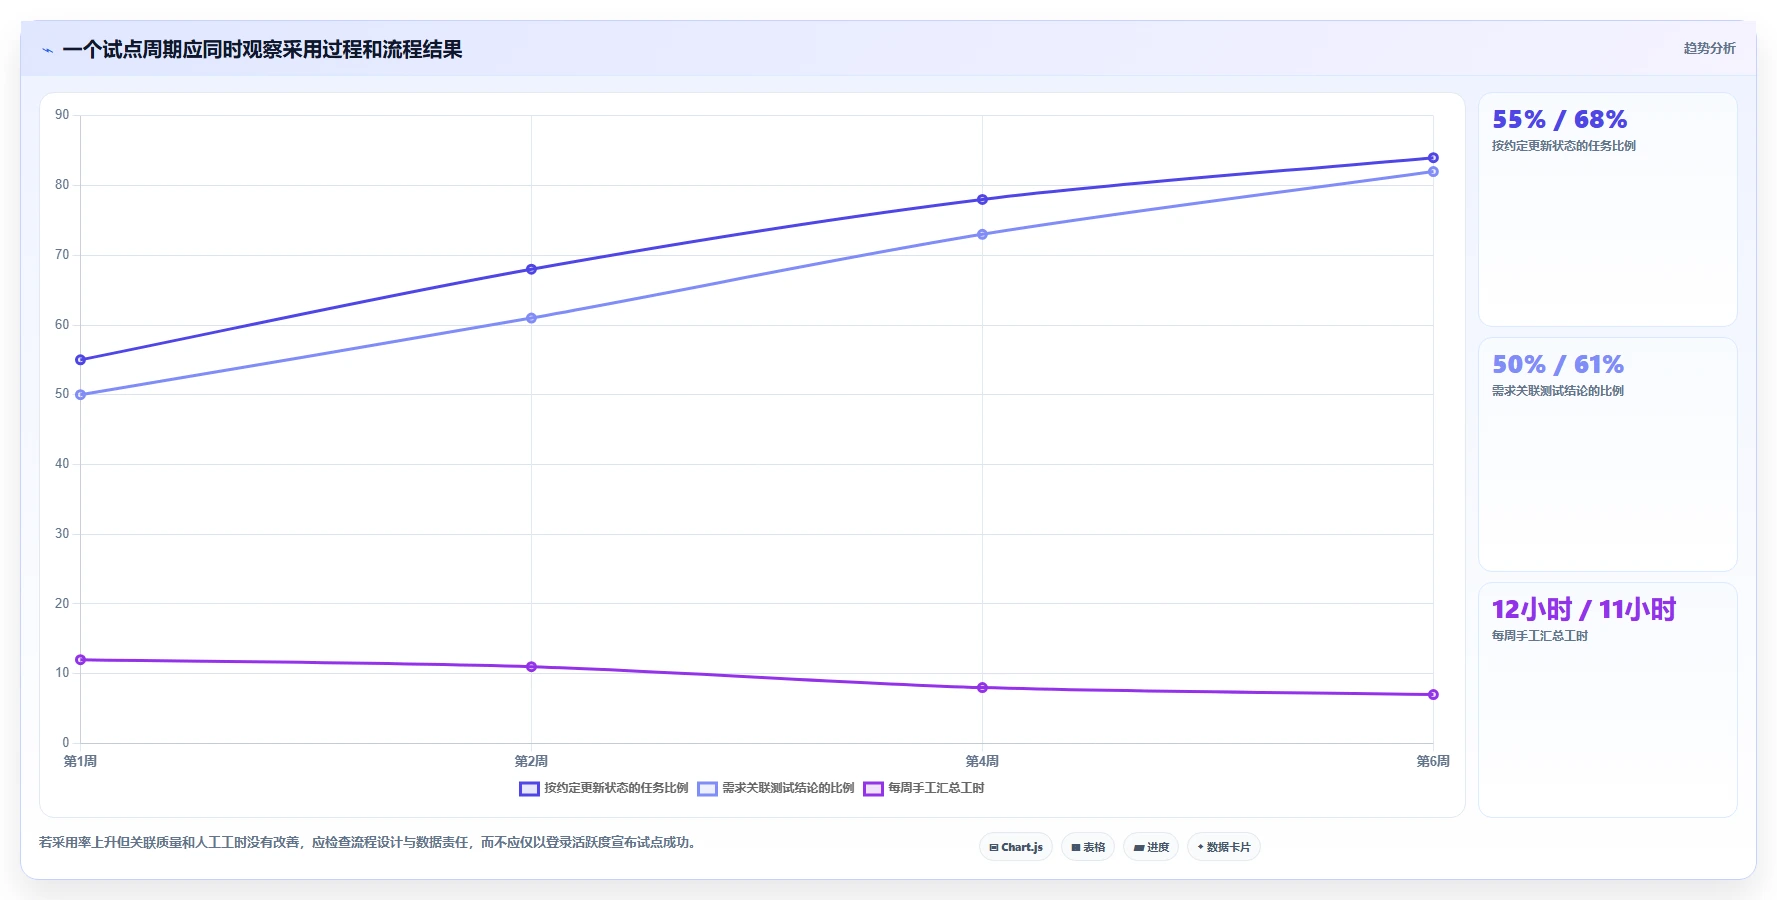Select the 第1周 point on 按约定更新状态 line
1777x900 pixels.
[x=81, y=360]
